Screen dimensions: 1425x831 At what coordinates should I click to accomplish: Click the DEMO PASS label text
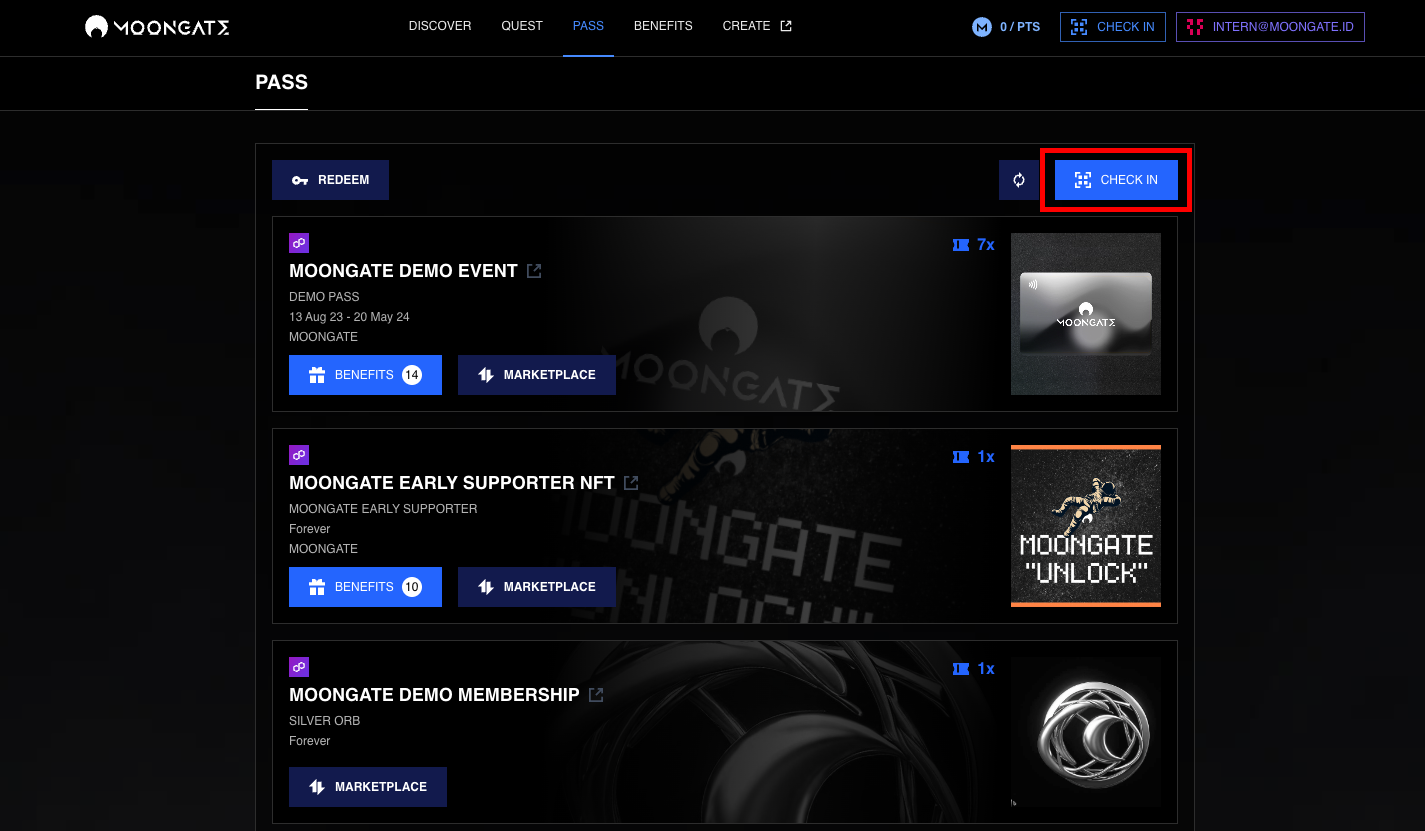[324, 297]
